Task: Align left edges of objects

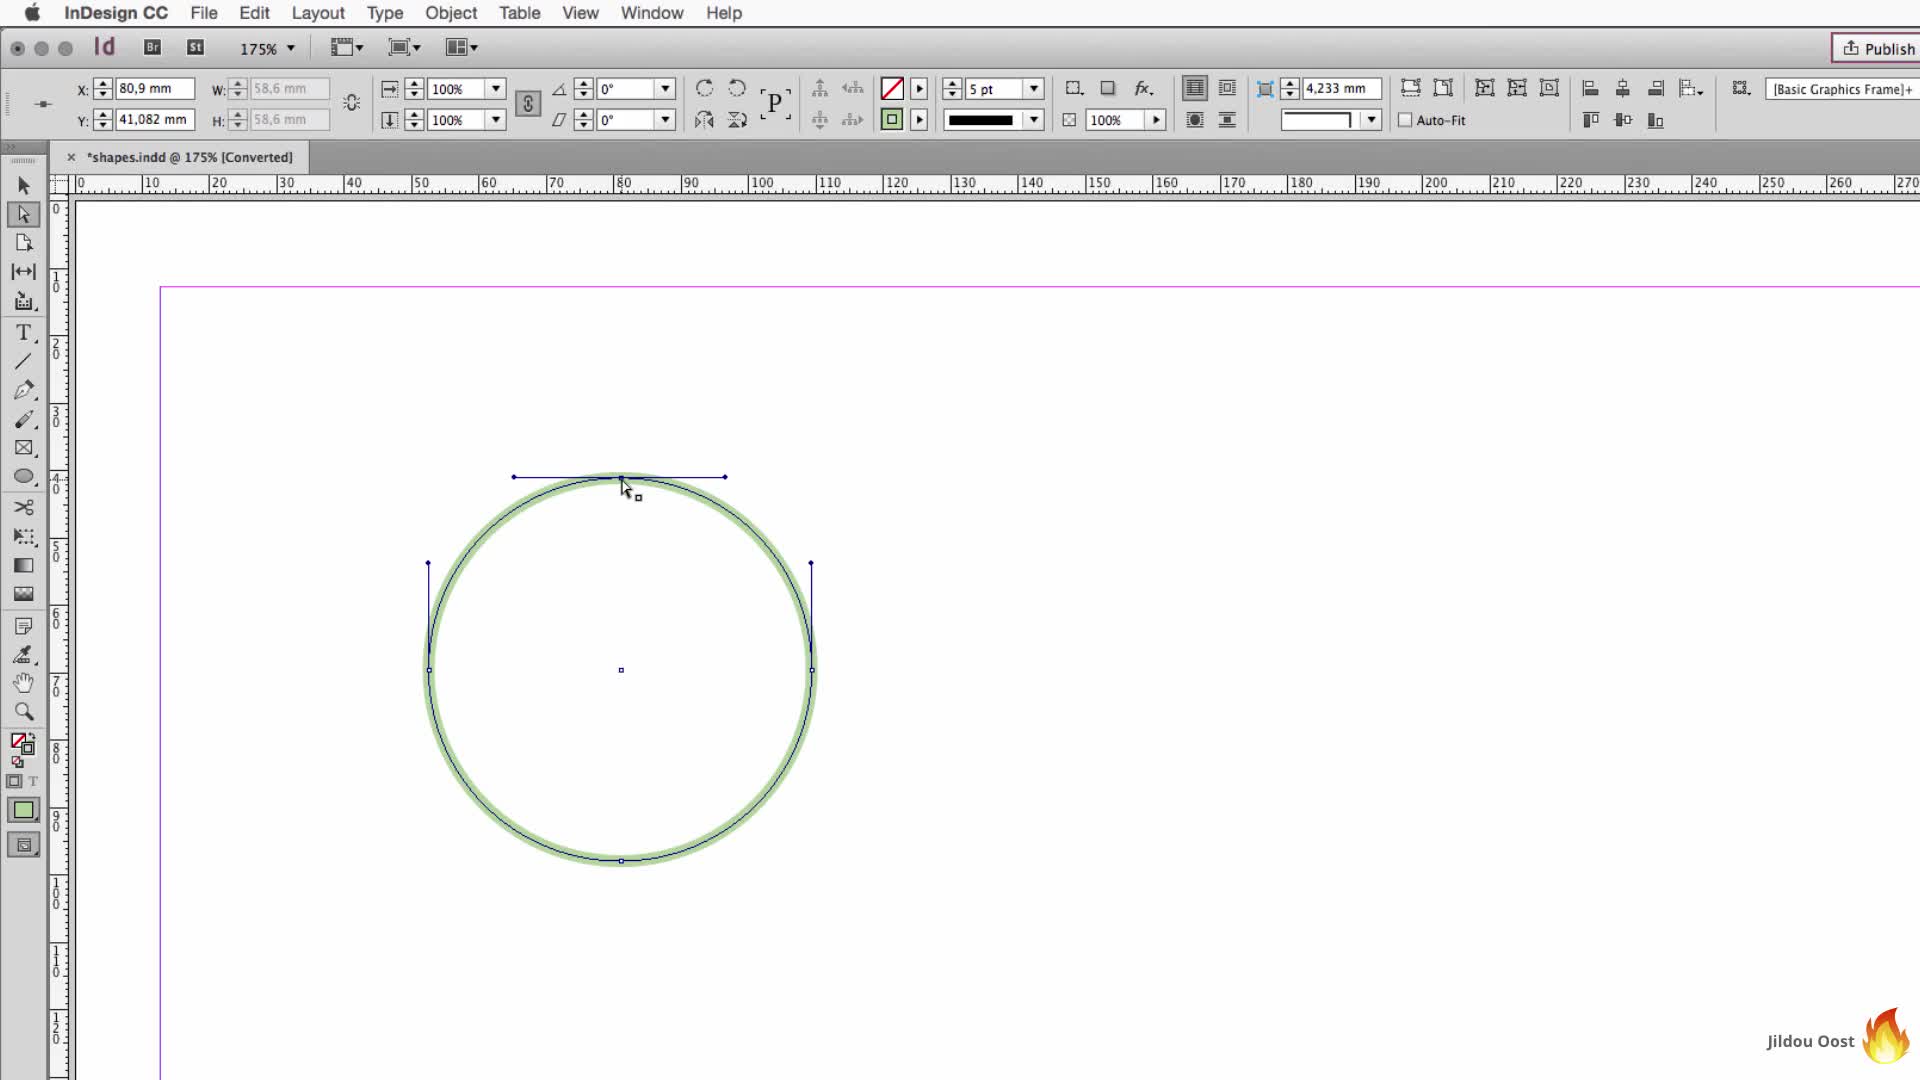Action: pos(1590,88)
